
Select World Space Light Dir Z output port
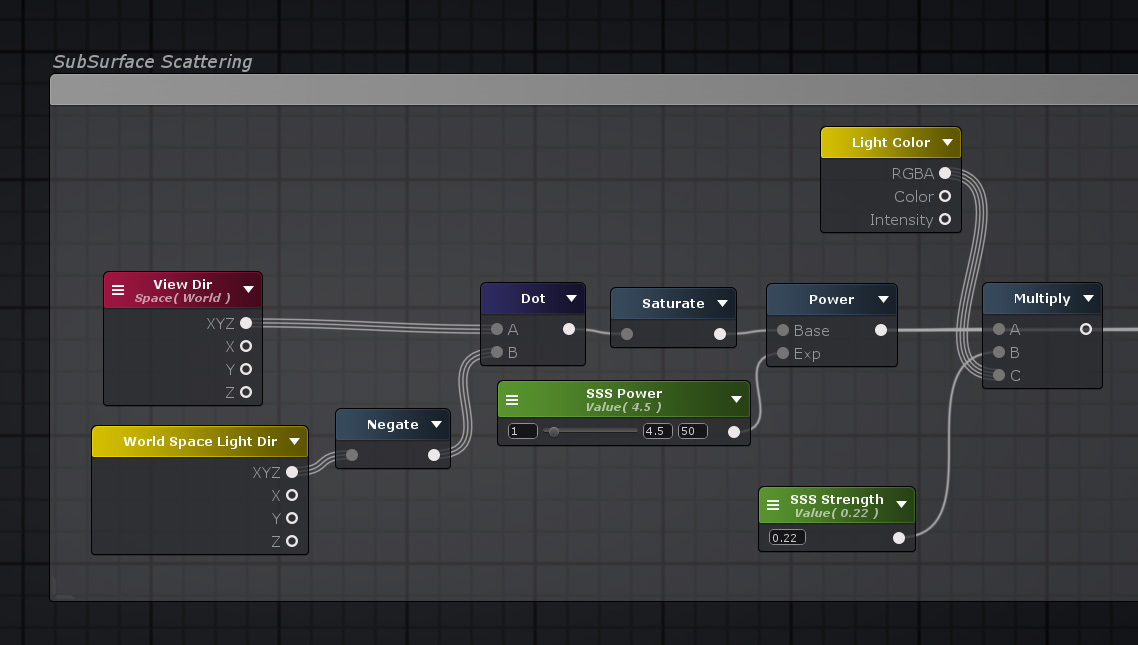tap(292, 541)
